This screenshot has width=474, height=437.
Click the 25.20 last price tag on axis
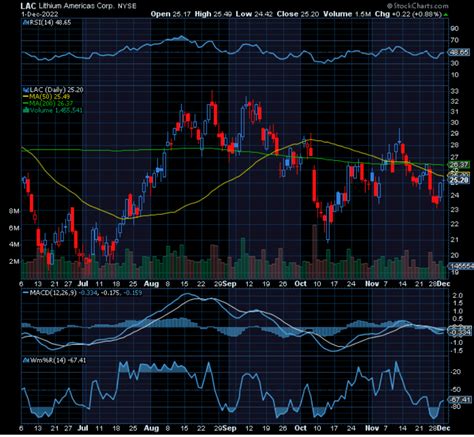[459, 180]
